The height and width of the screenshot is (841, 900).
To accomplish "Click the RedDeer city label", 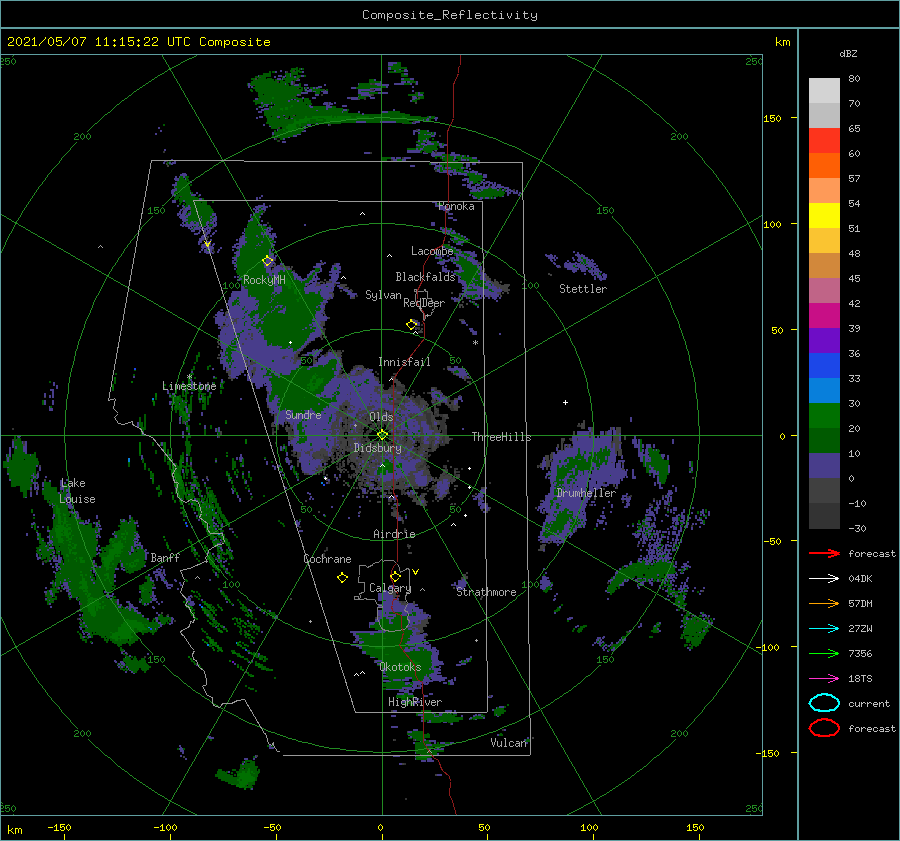I will (424, 303).
